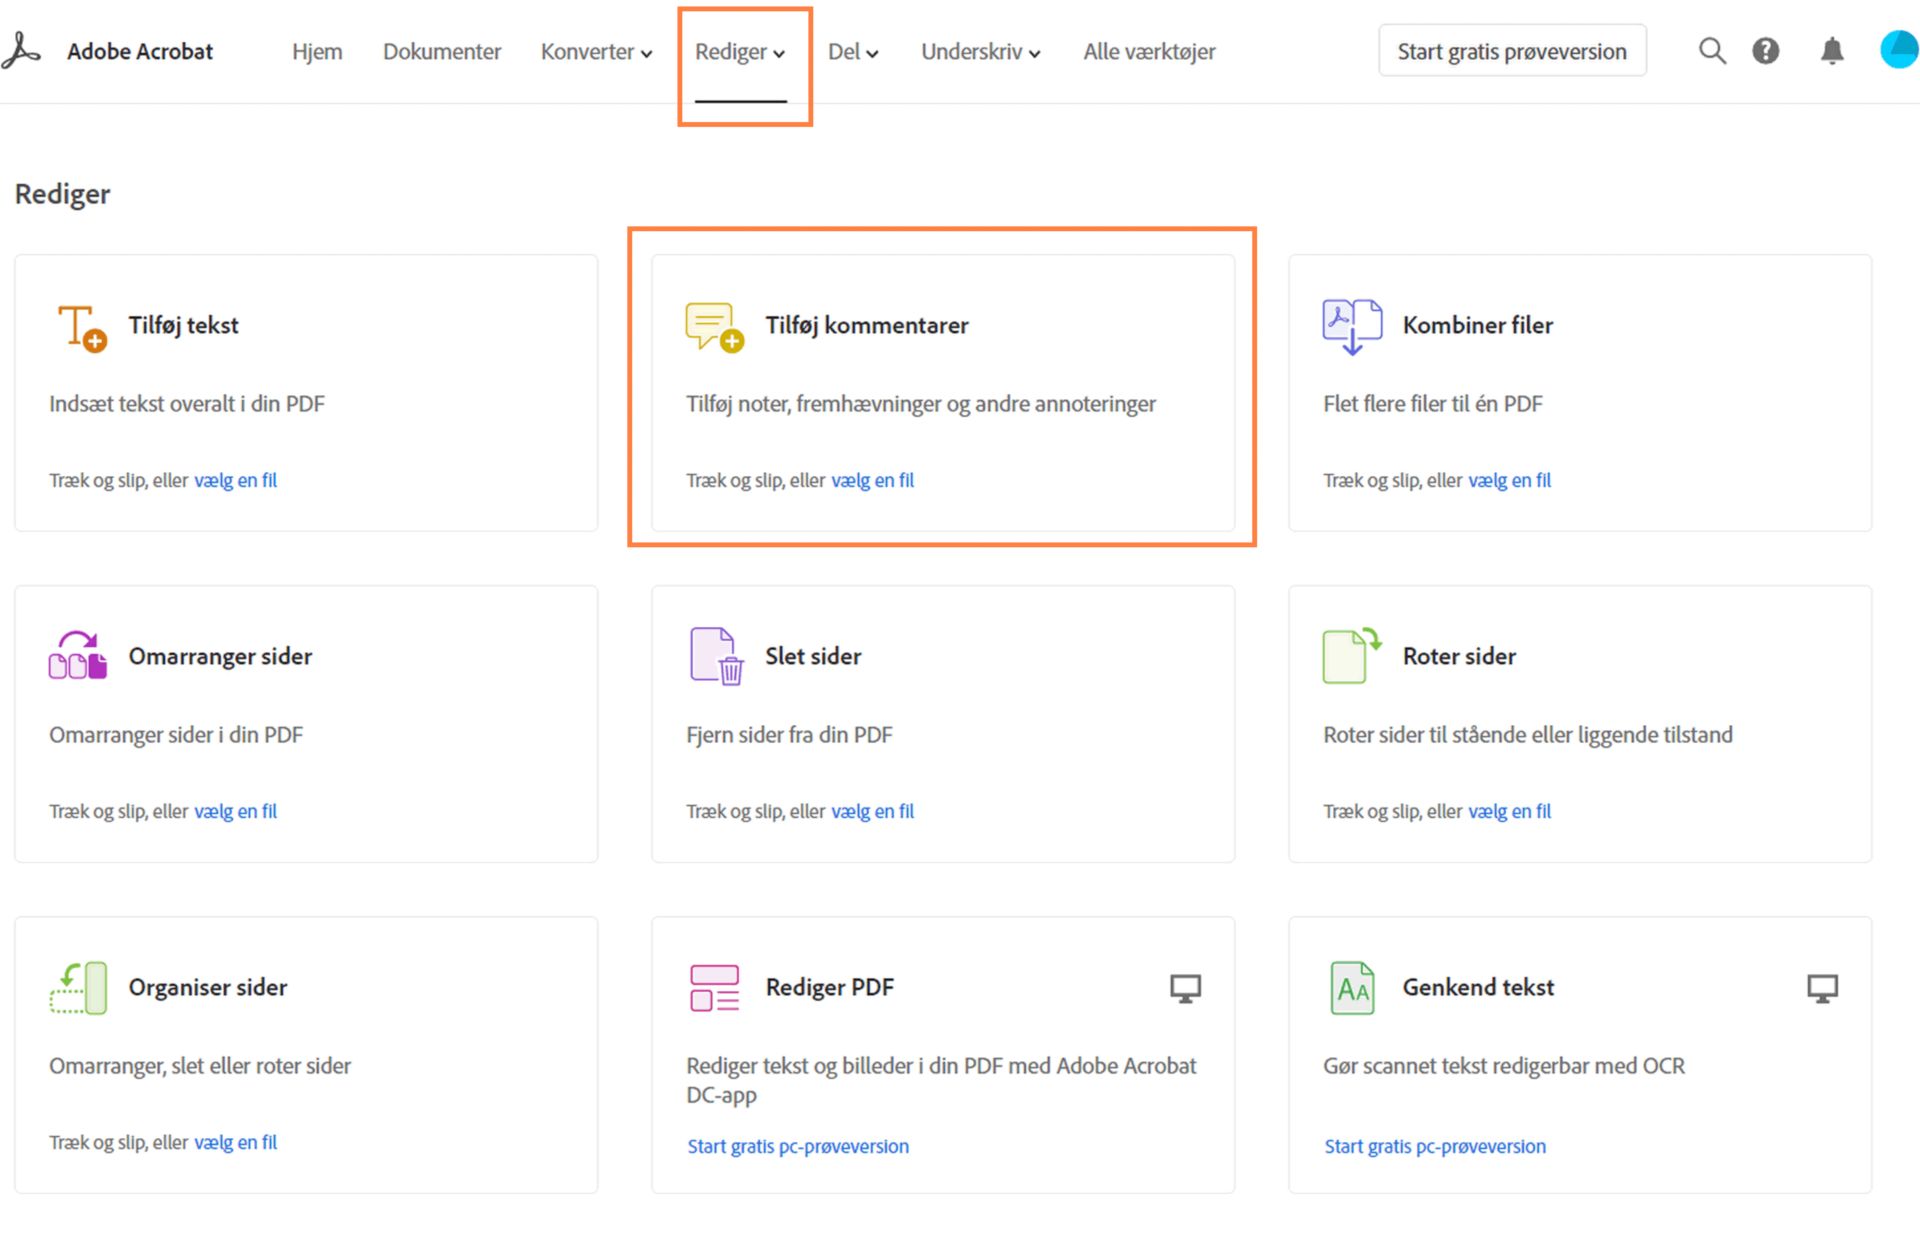The image size is (1920, 1245).
Task: Select the Roter sider card title
Action: pos(1459,657)
